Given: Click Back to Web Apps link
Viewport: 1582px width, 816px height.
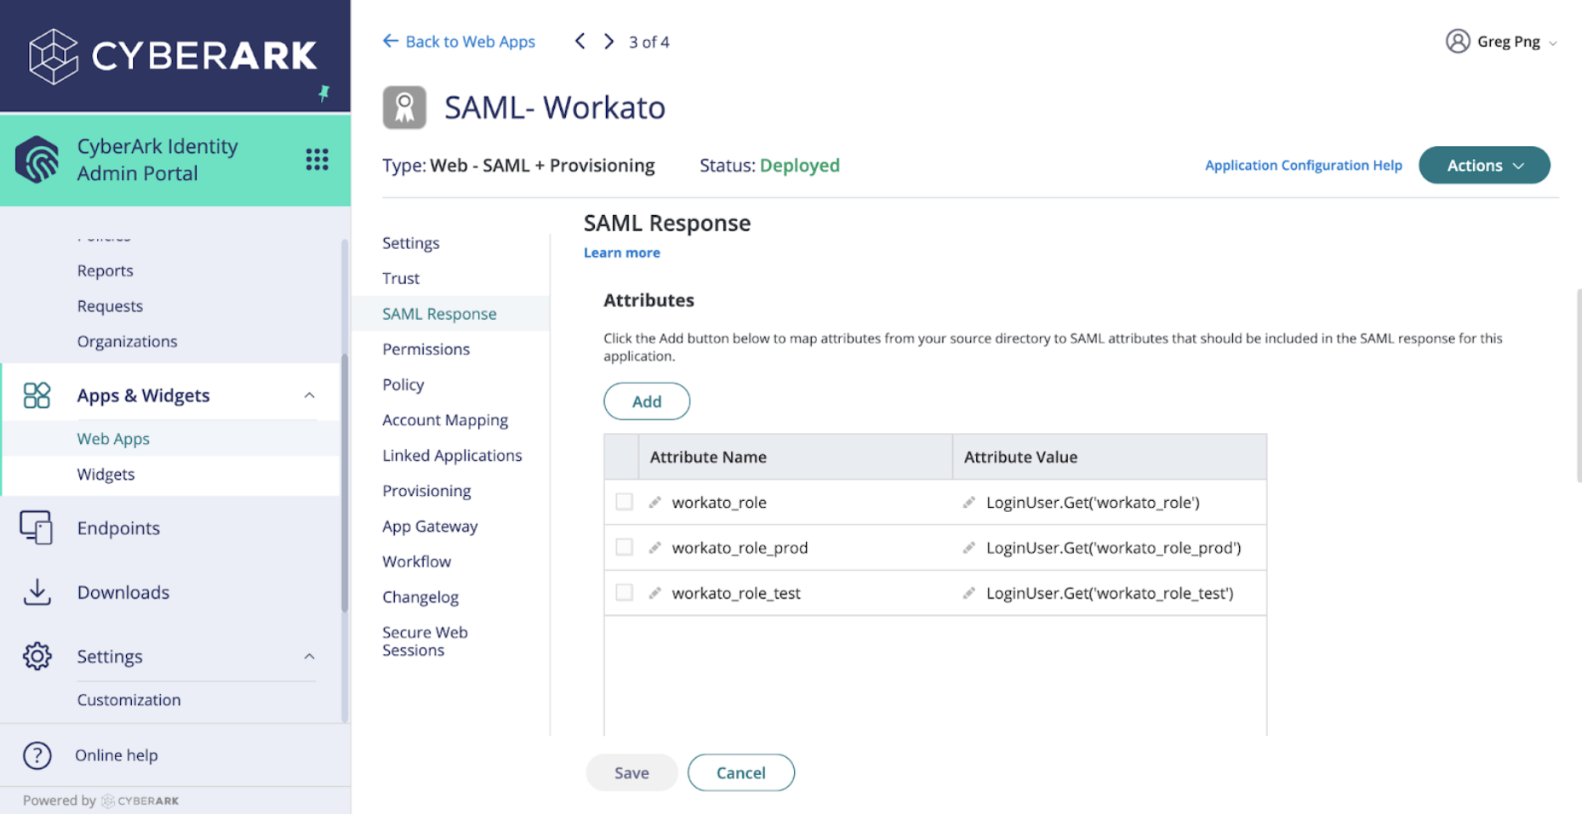Looking at the screenshot, I should [459, 41].
